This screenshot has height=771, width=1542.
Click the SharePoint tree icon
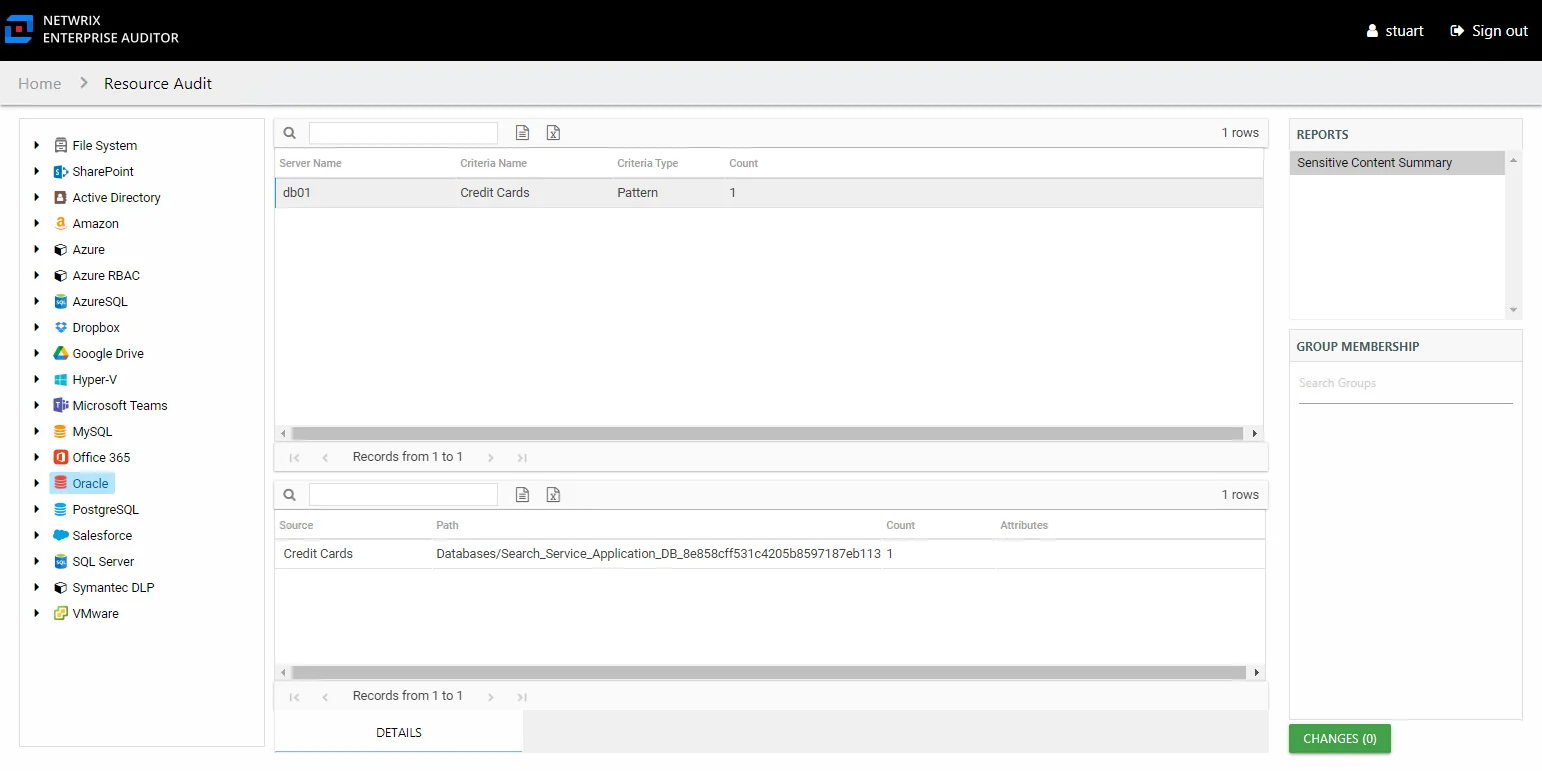click(x=61, y=171)
